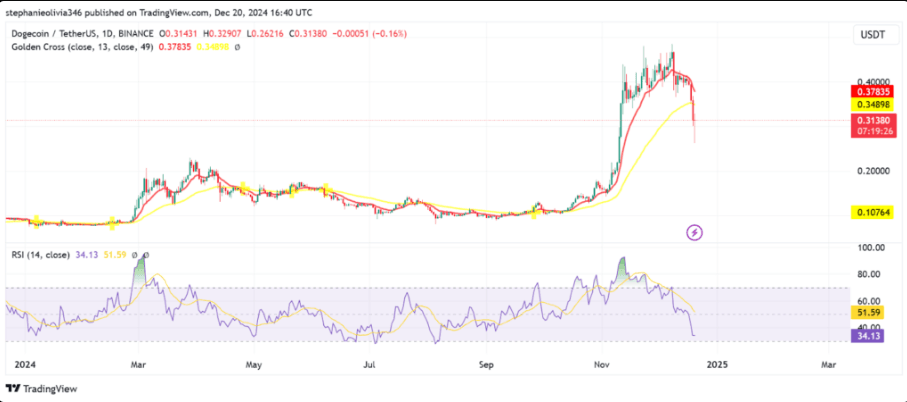
Task: Click the red 0.37835 price axis label
Action: pos(872,91)
